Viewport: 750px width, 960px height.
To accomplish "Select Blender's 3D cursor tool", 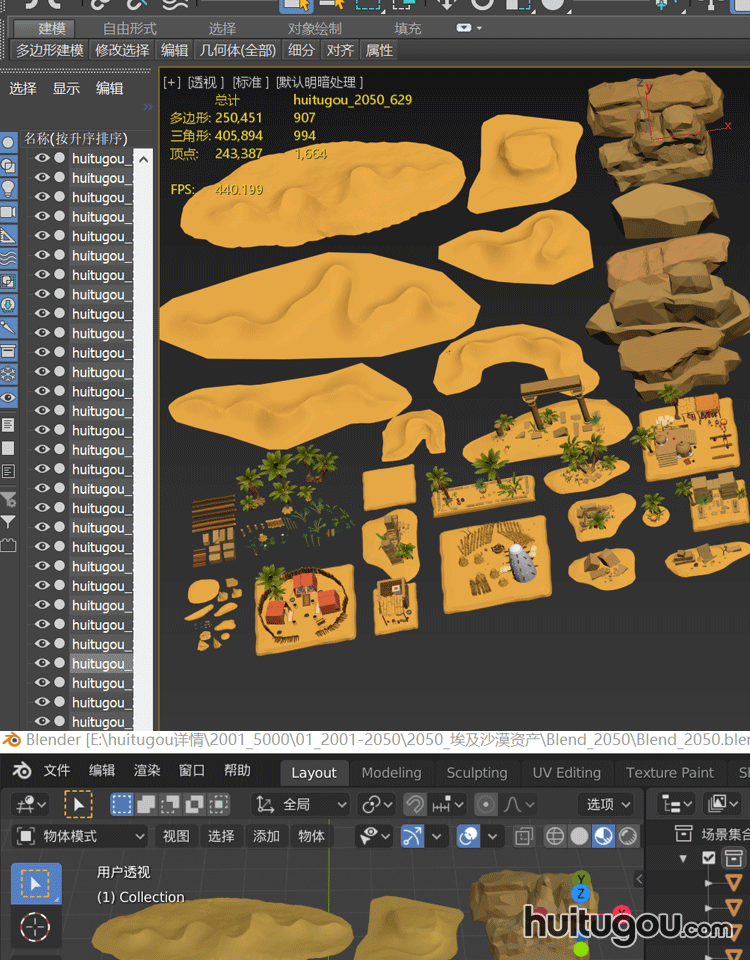I will pyautogui.click(x=35, y=927).
